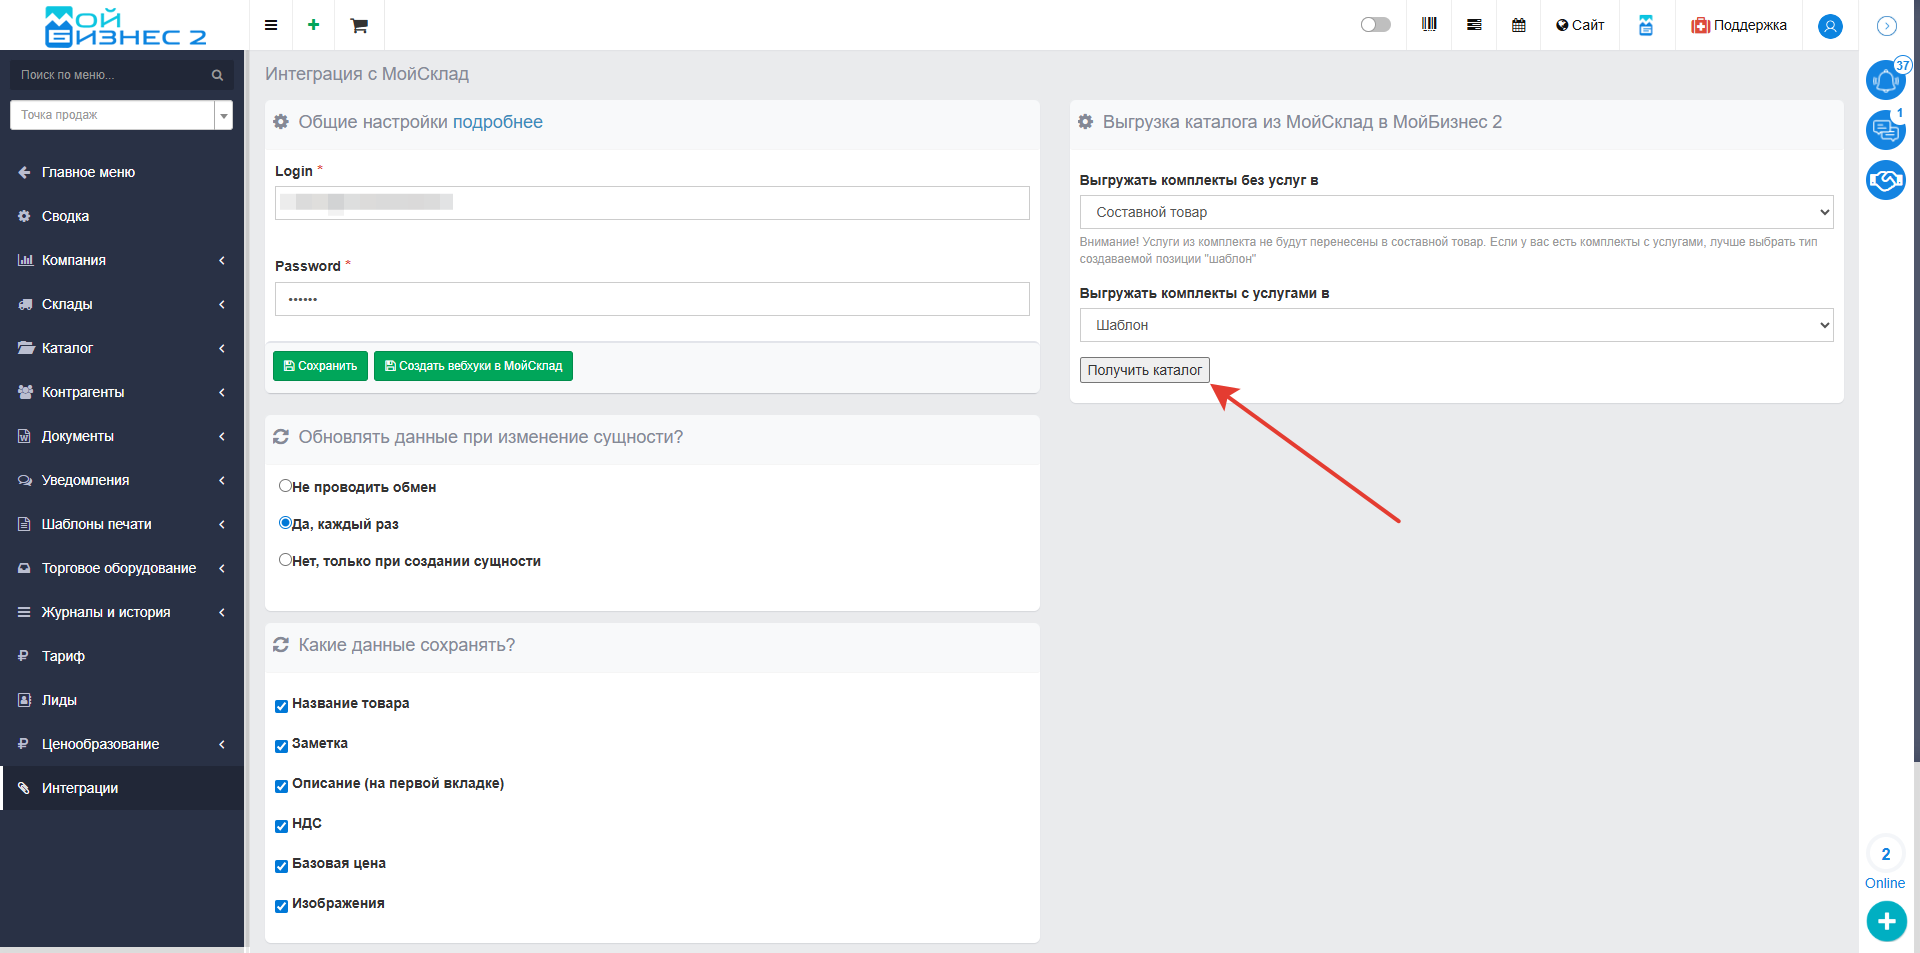Image resolution: width=1920 pixels, height=953 pixels.
Task: Click the Login input field
Action: coord(652,203)
